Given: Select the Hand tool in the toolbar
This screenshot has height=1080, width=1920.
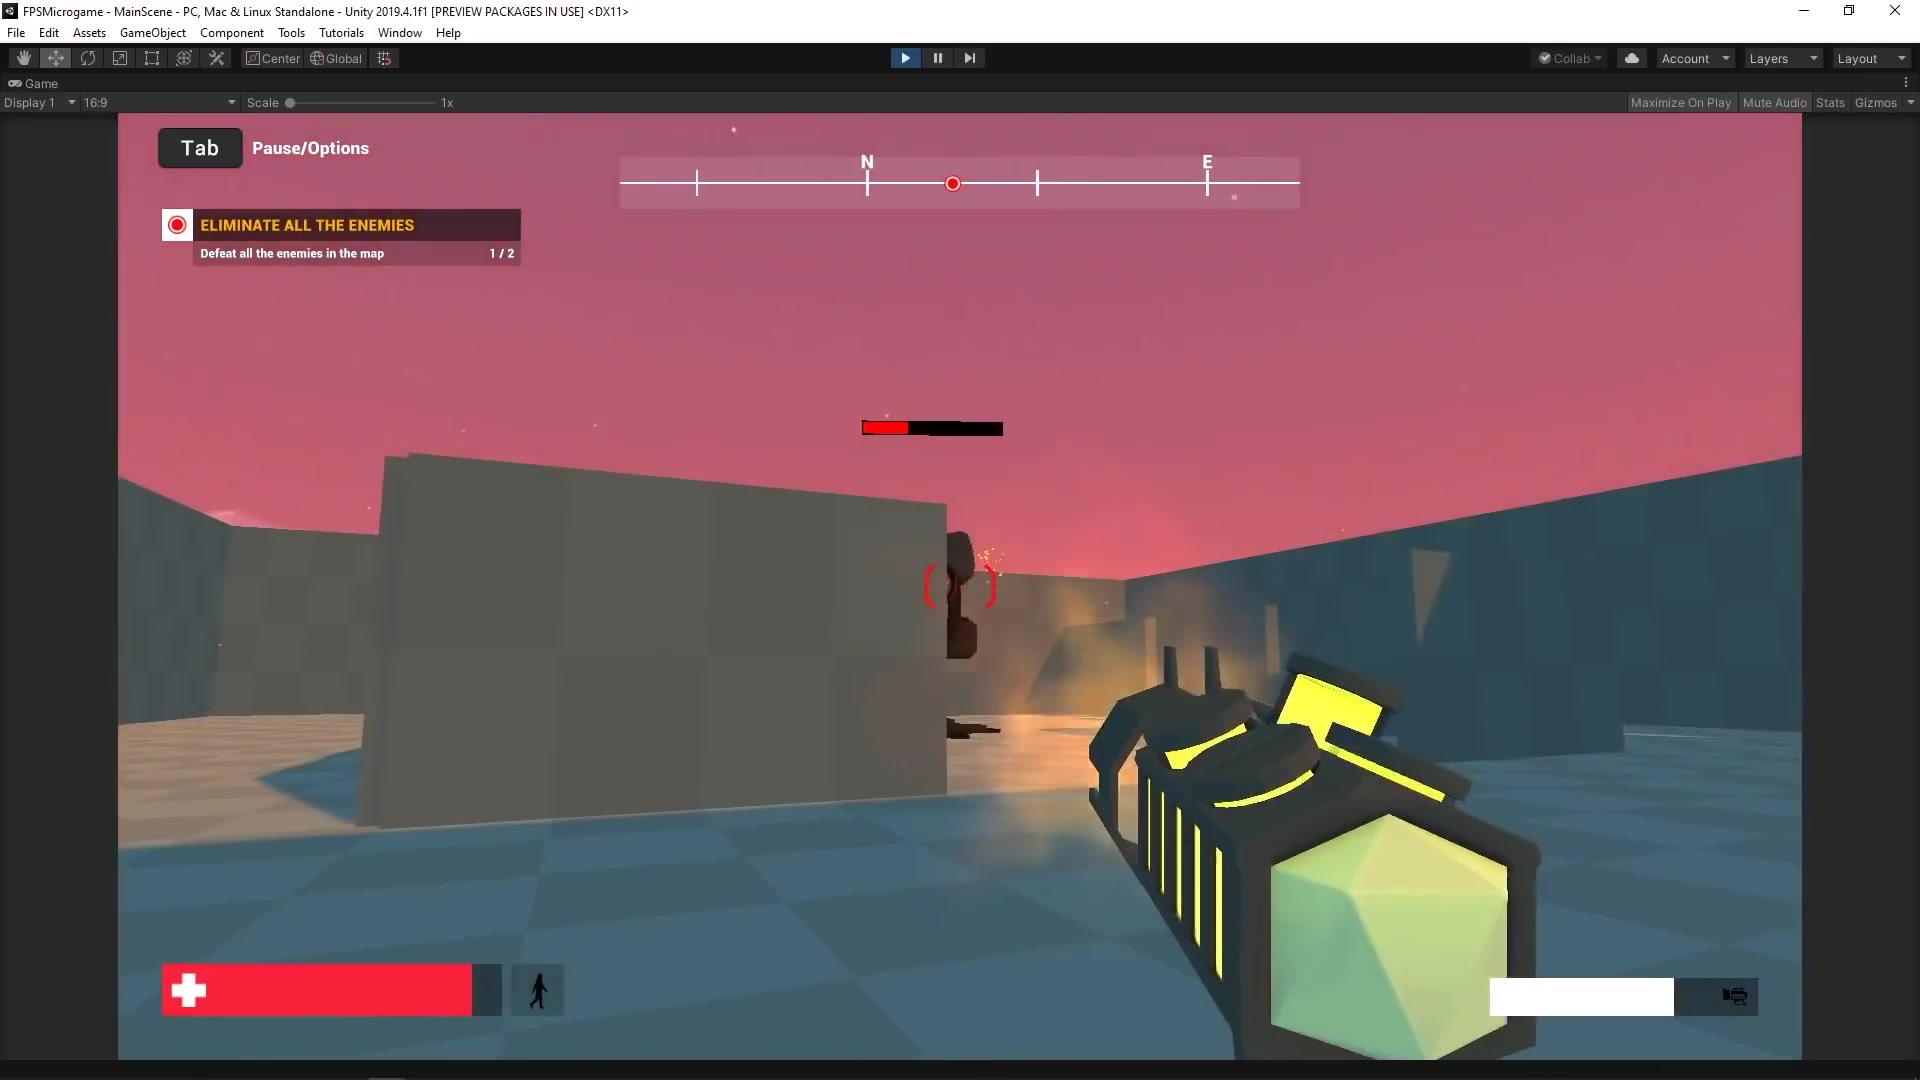Looking at the screenshot, I should coord(22,58).
